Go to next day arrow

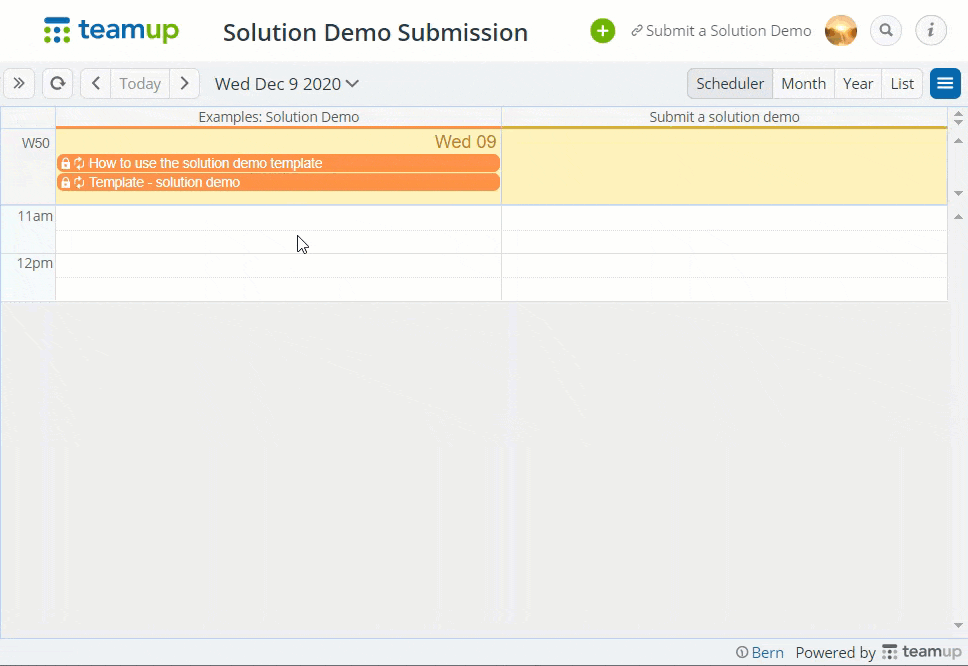(184, 83)
